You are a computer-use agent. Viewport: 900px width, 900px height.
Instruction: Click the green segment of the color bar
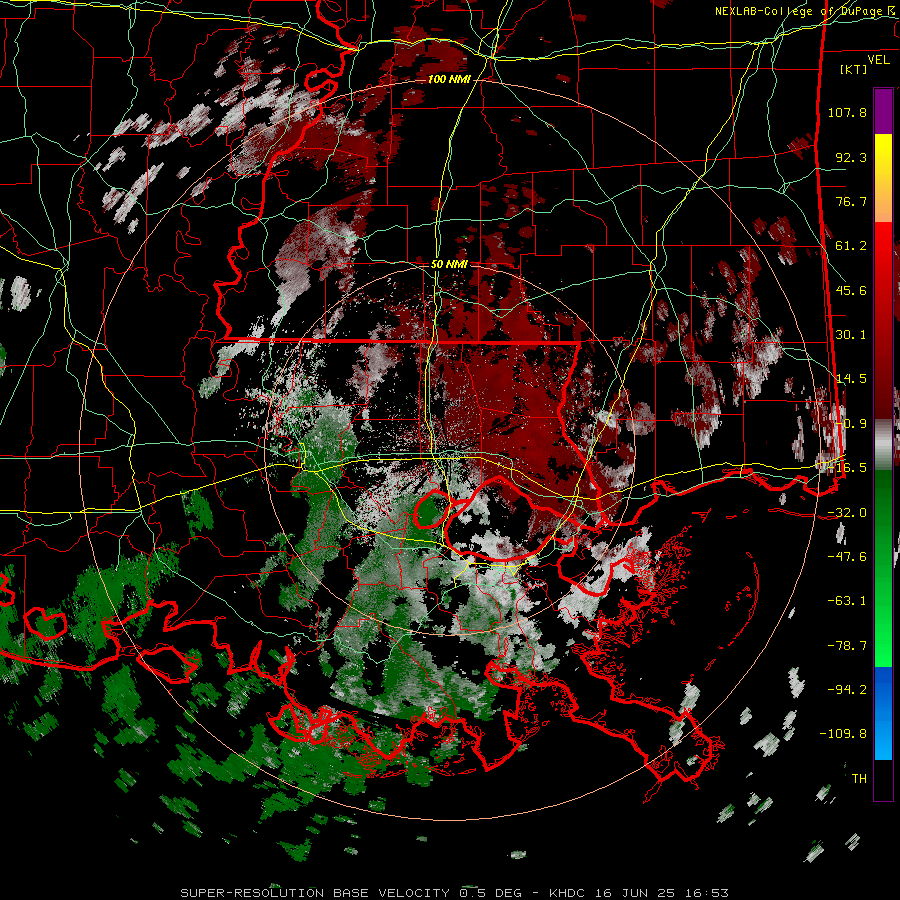point(883,568)
